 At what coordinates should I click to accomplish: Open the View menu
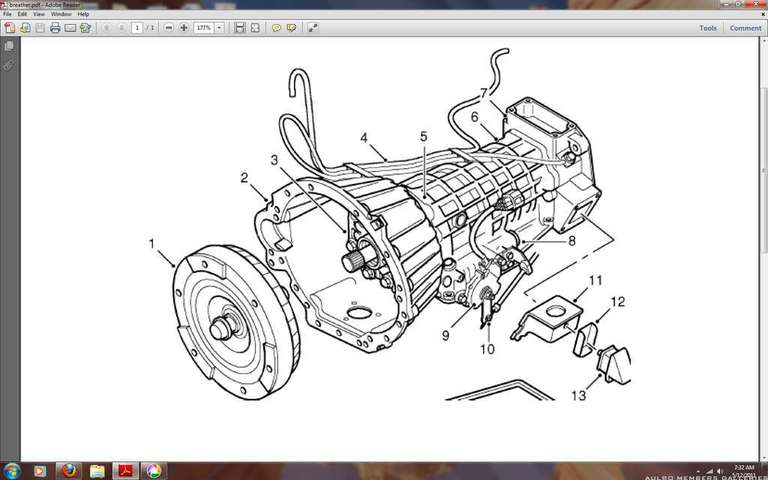(37, 14)
